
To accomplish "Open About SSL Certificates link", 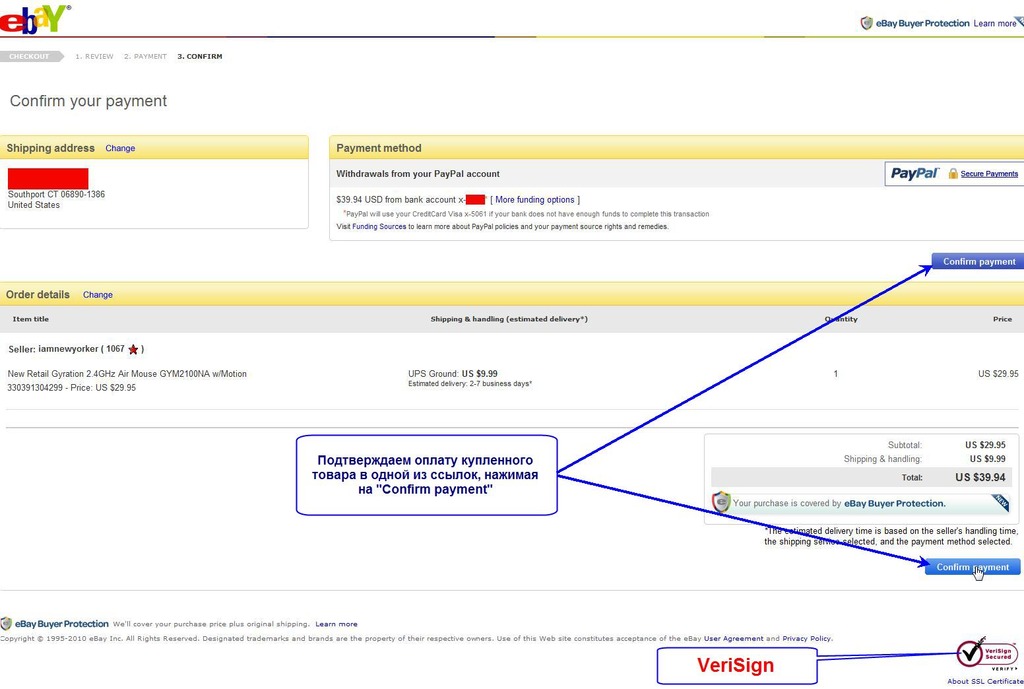I will point(985,681).
